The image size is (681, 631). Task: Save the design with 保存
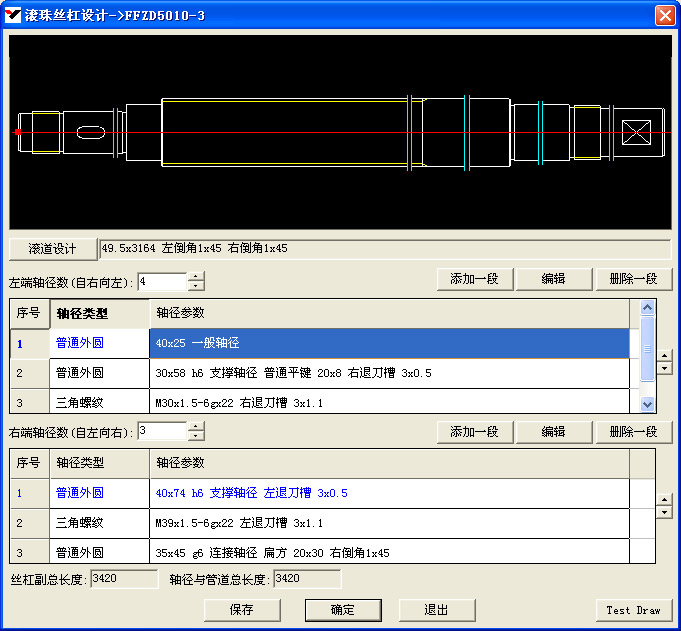pyautogui.click(x=241, y=610)
